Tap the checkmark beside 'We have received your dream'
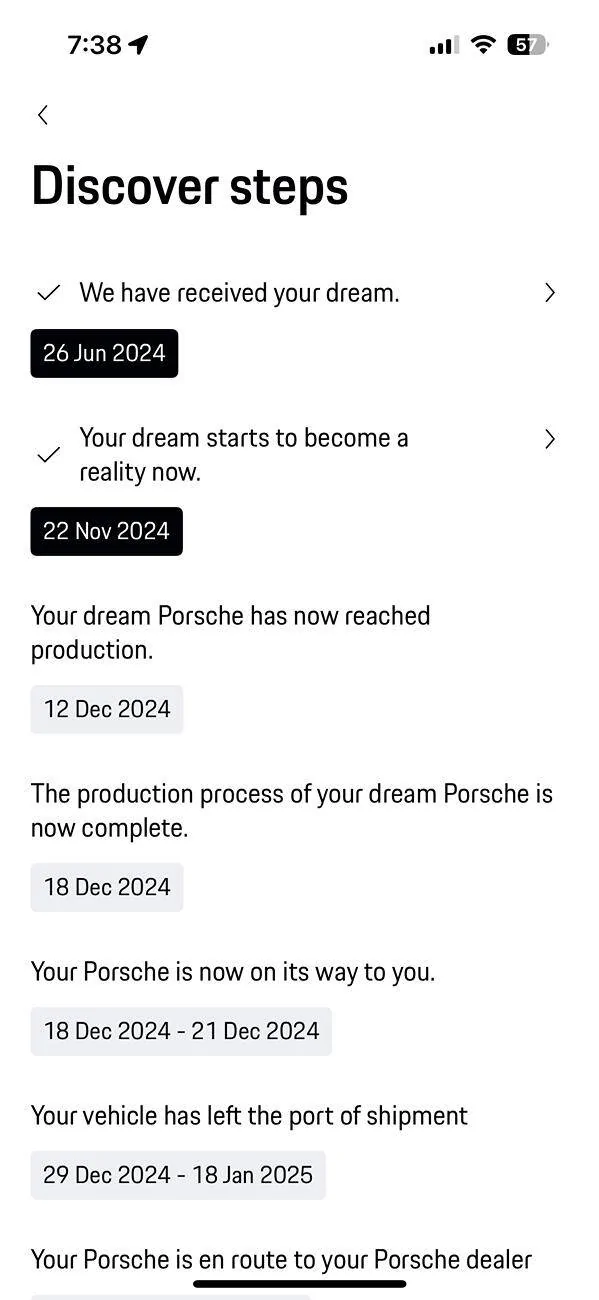Viewport: 599px width, 1300px height. [x=48, y=293]
